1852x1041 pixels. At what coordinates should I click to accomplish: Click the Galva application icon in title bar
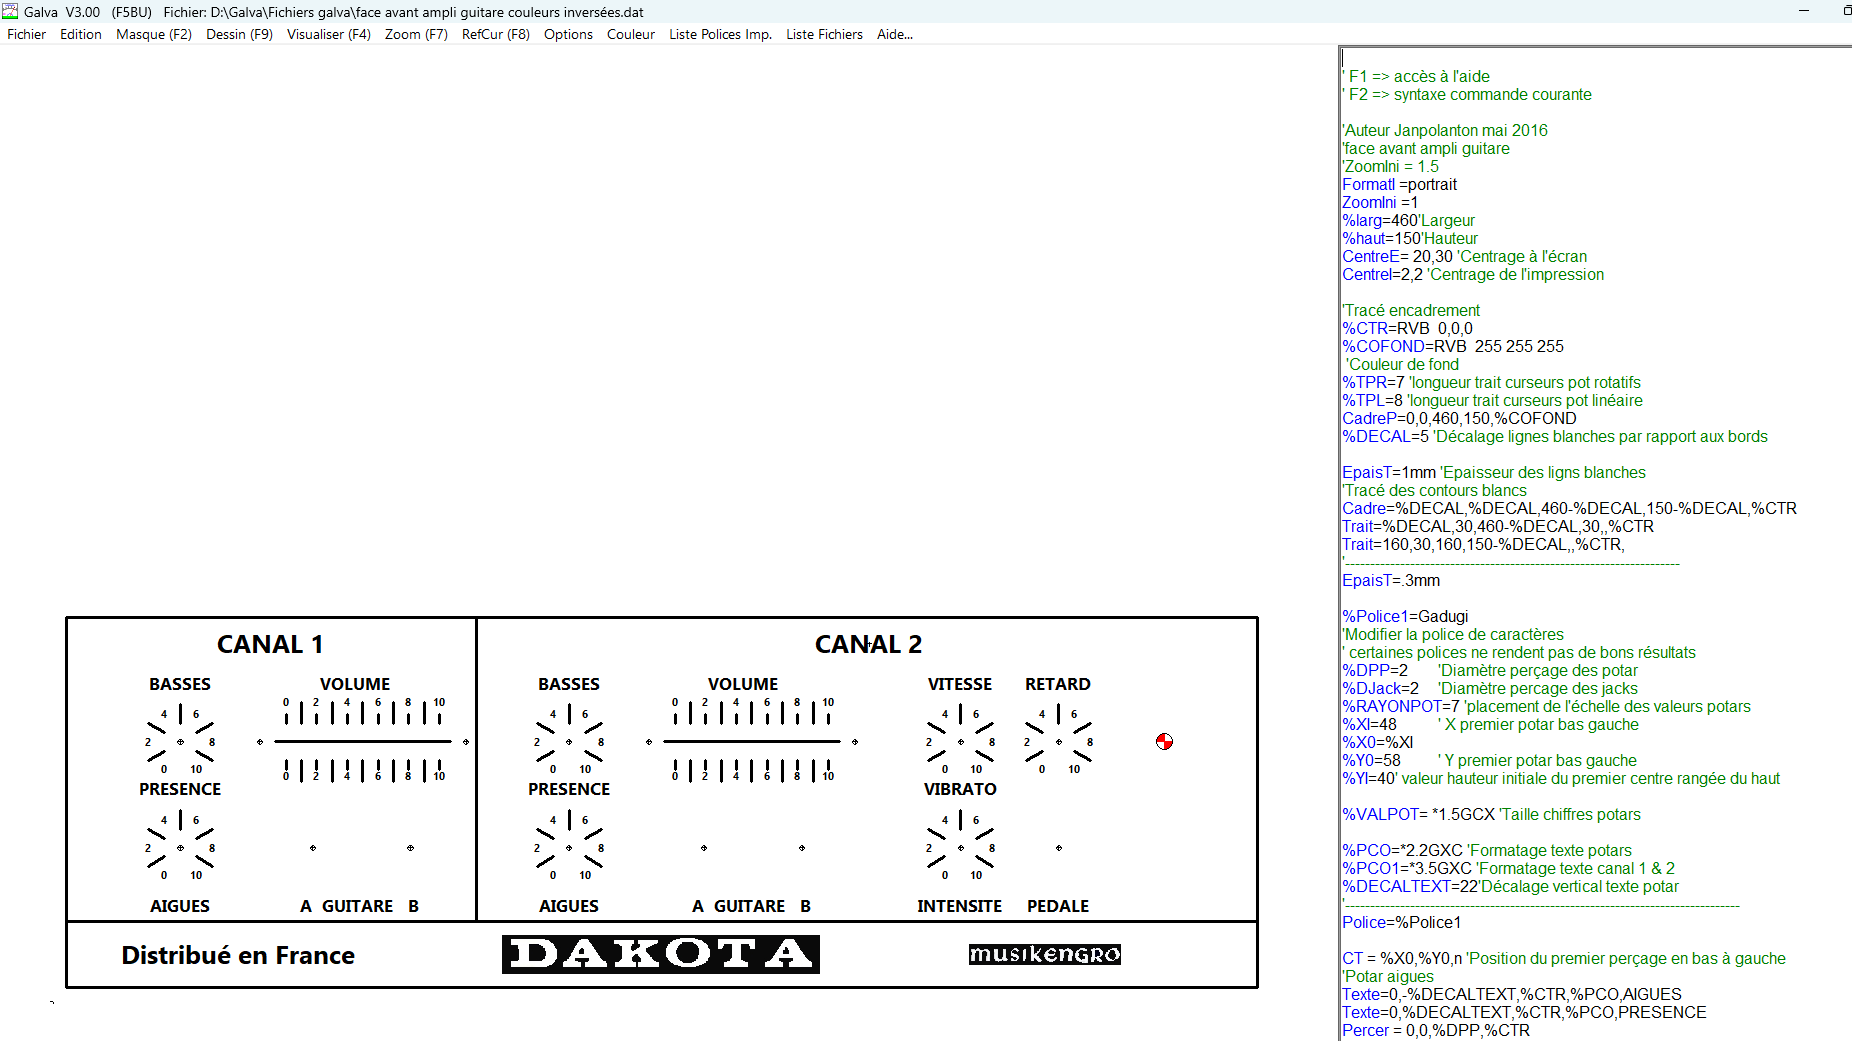[10, 11]
